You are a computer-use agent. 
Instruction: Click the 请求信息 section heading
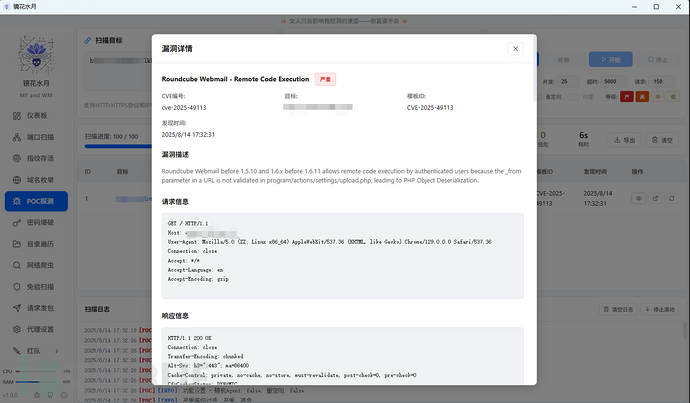[x=175, y=202]
